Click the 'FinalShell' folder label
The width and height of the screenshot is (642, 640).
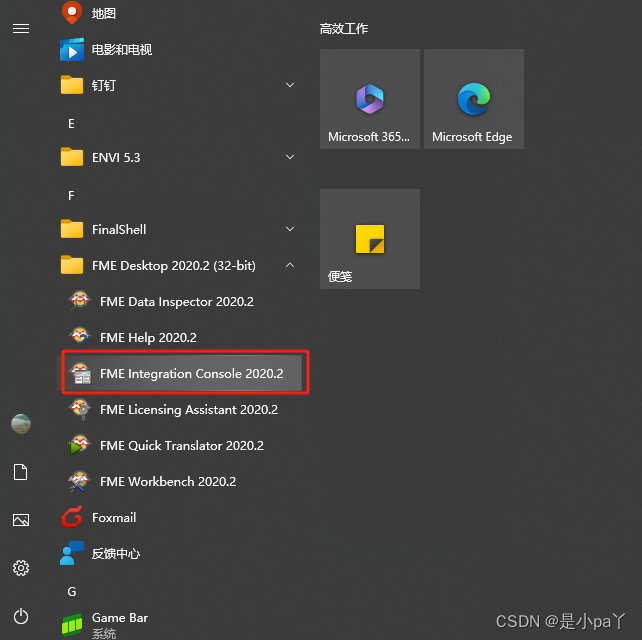(x=119, y=230)
